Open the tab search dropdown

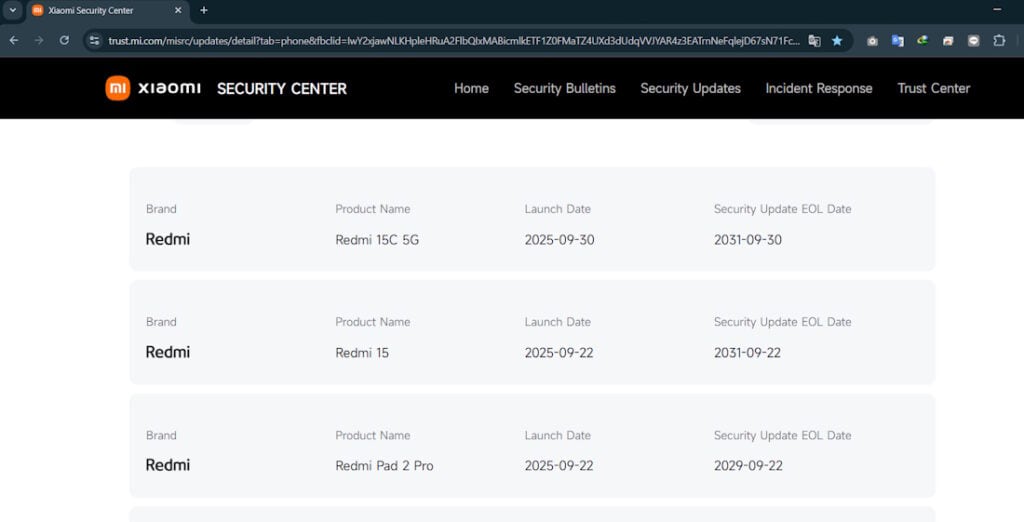click(x=13, y=10)
